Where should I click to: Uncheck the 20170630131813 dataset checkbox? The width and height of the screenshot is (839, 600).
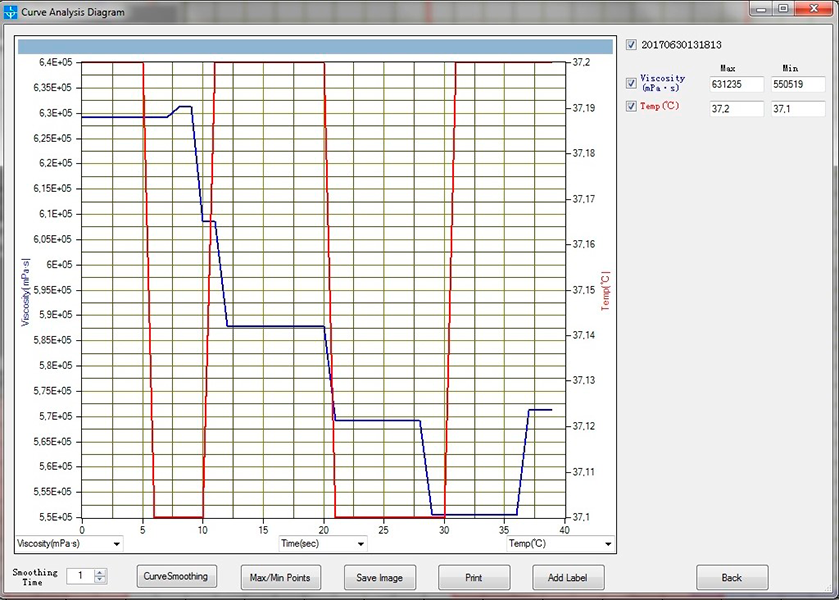[630, 45]
